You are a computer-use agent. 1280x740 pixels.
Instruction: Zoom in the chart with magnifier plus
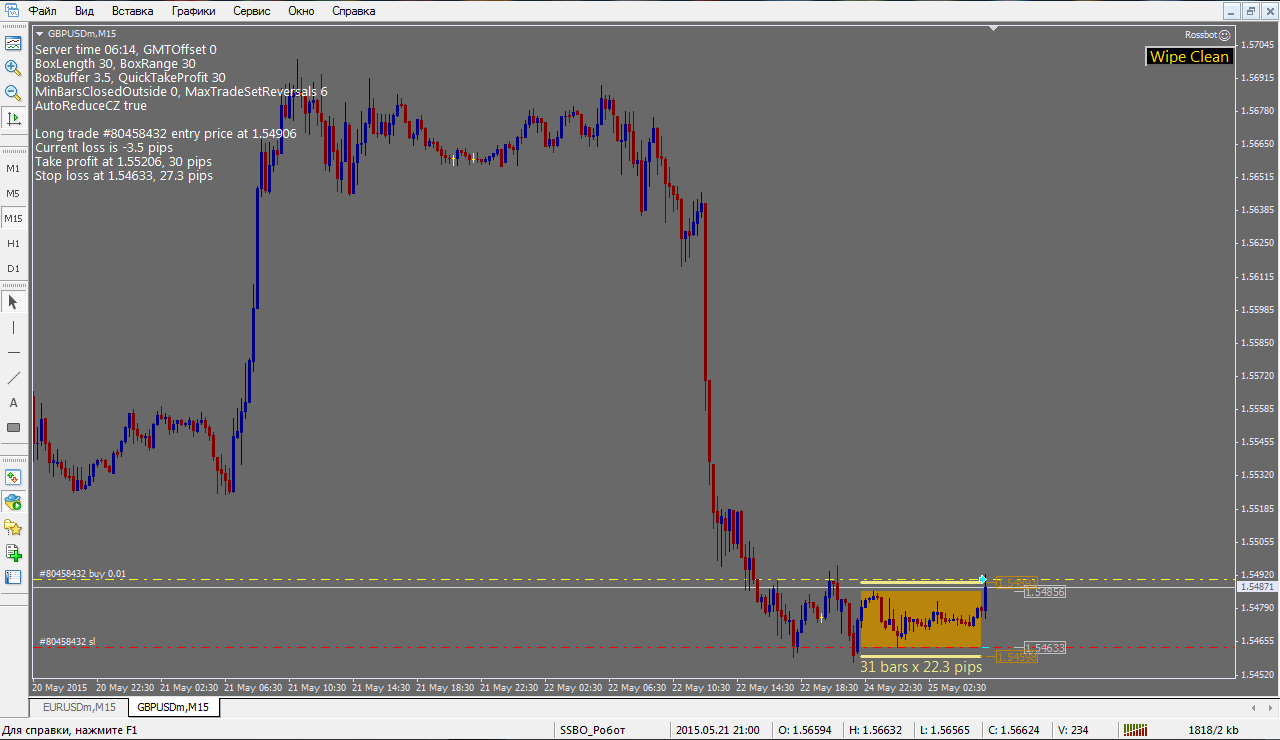[x=13, y=68]
